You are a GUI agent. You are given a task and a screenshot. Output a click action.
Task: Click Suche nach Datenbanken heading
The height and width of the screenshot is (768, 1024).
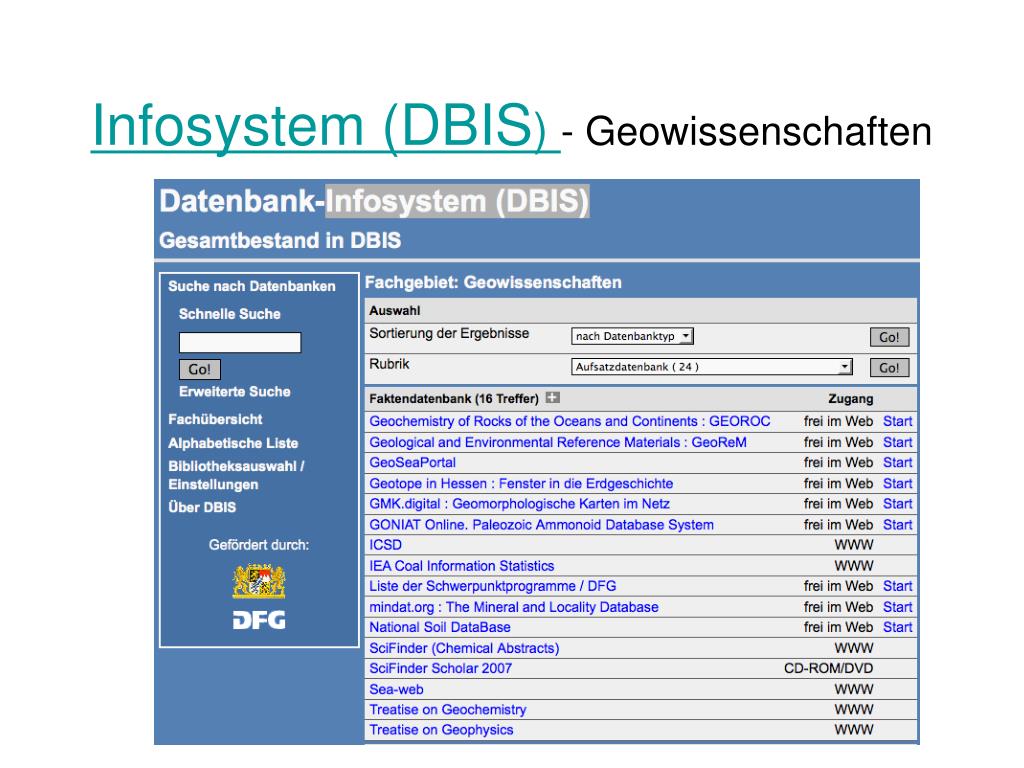251,286
